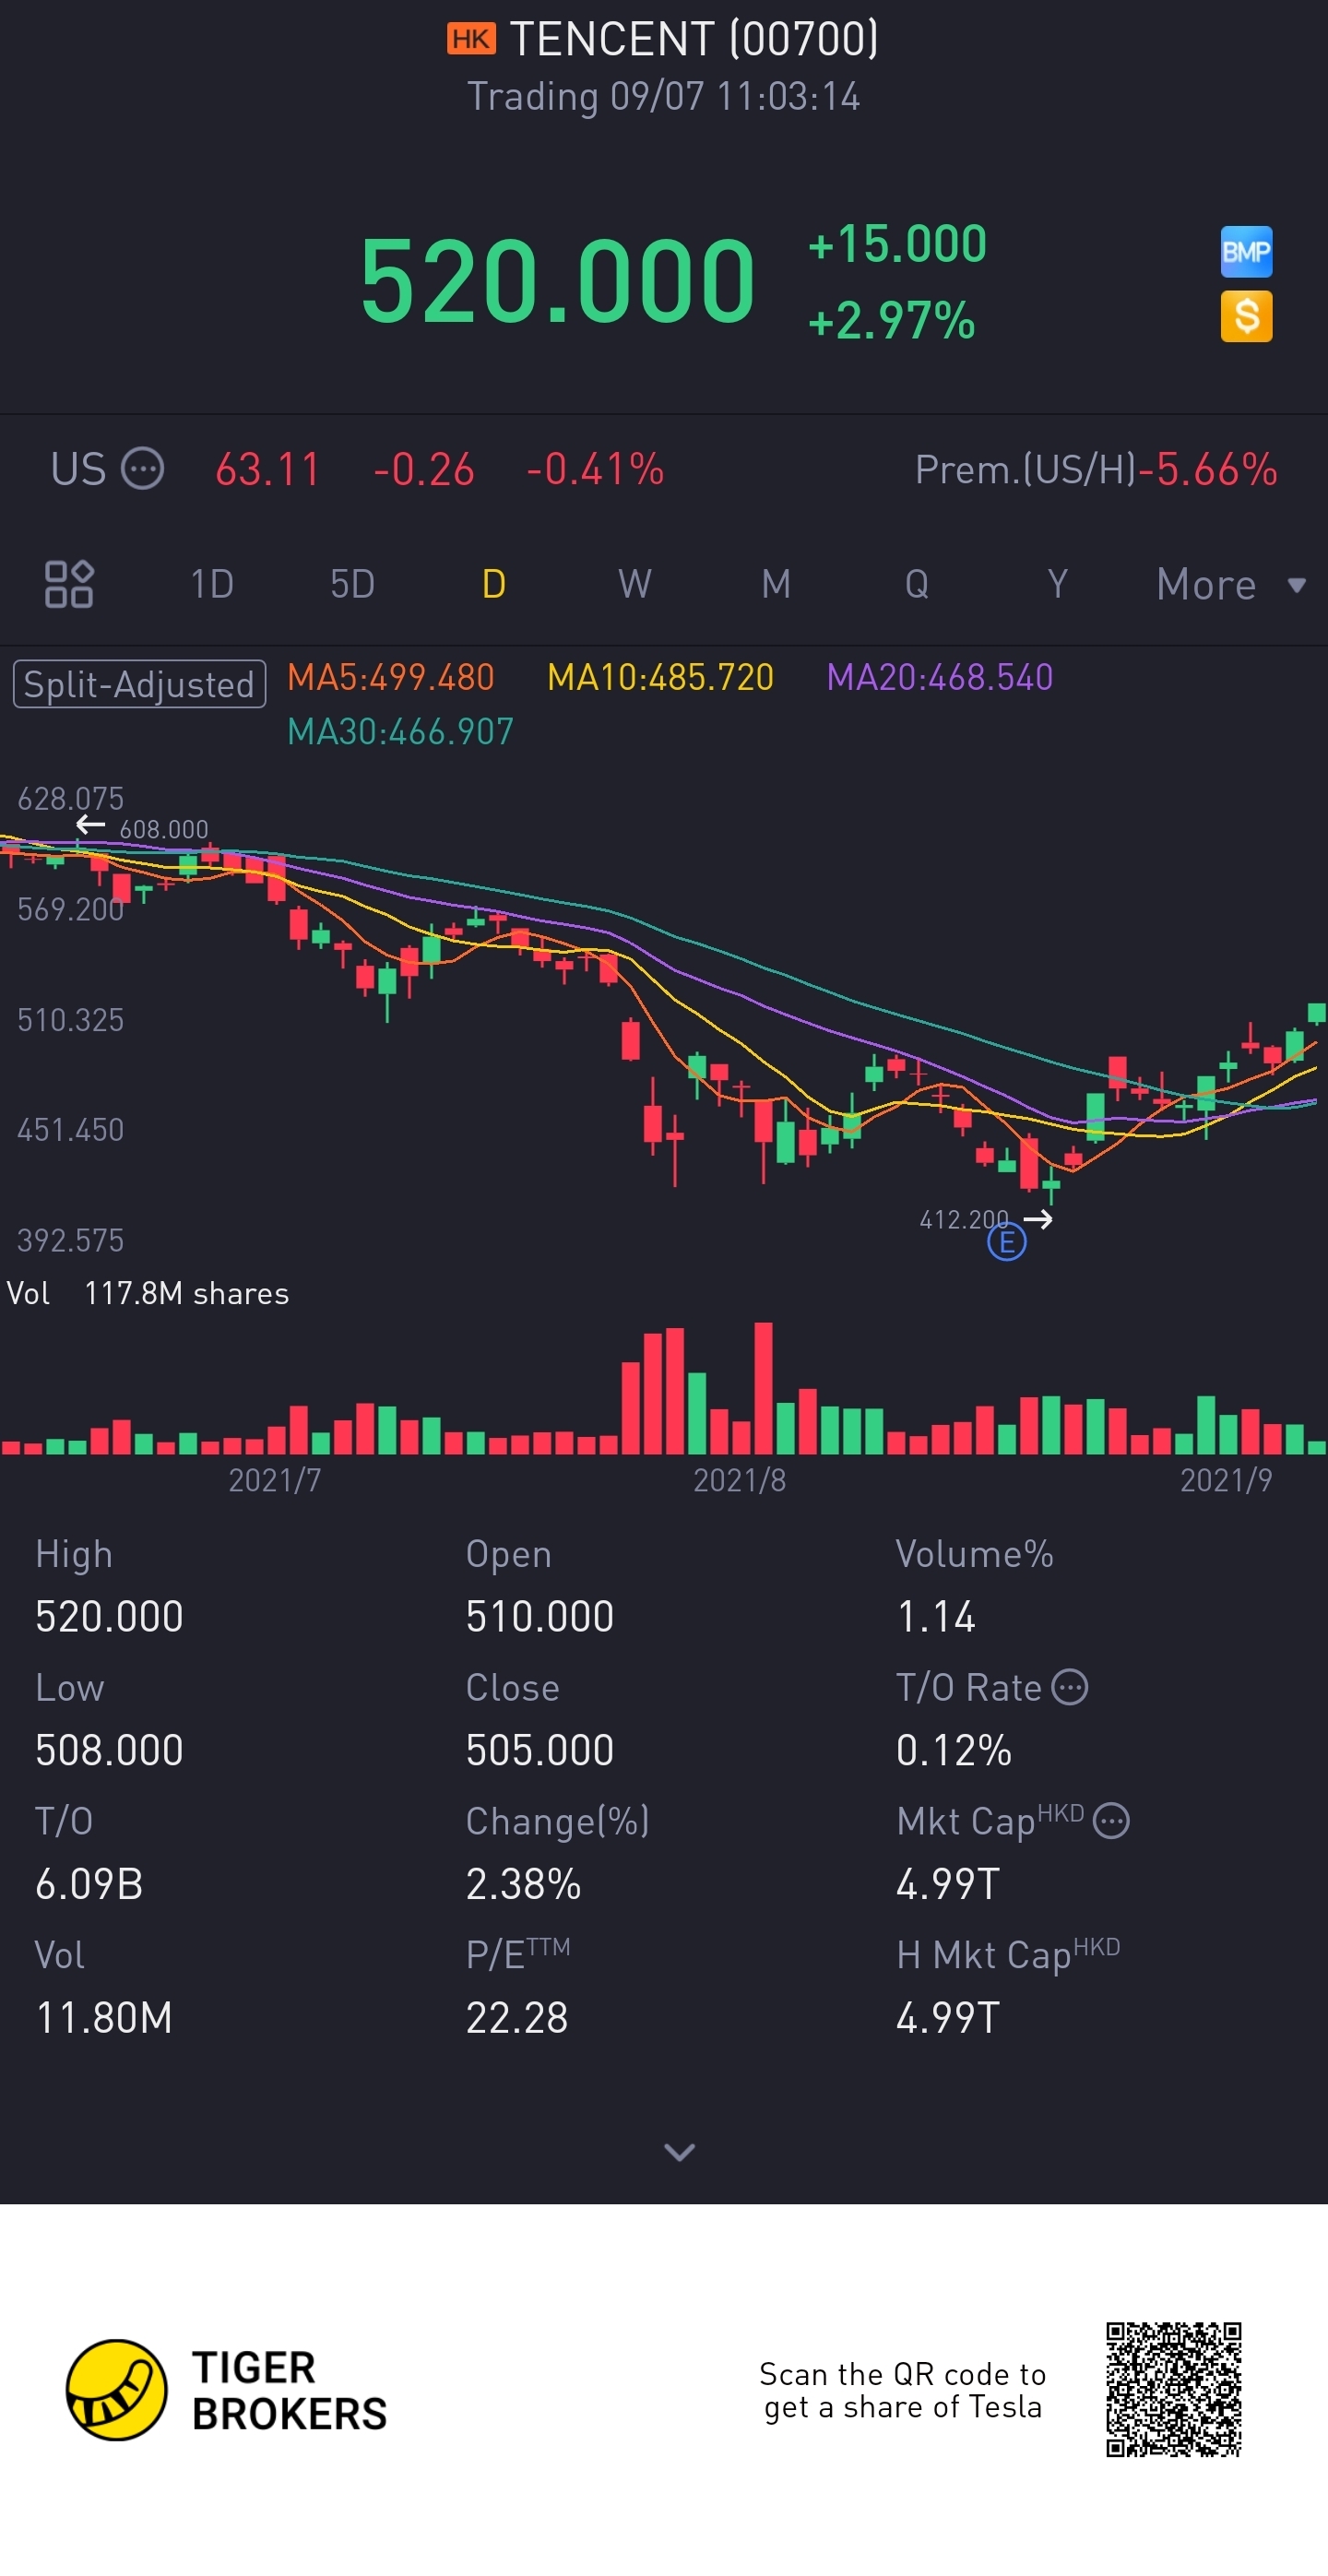Tap the earnings E marker on chart
The width and height of the screenshot is (1328, 2576).
[1006, 1242]
